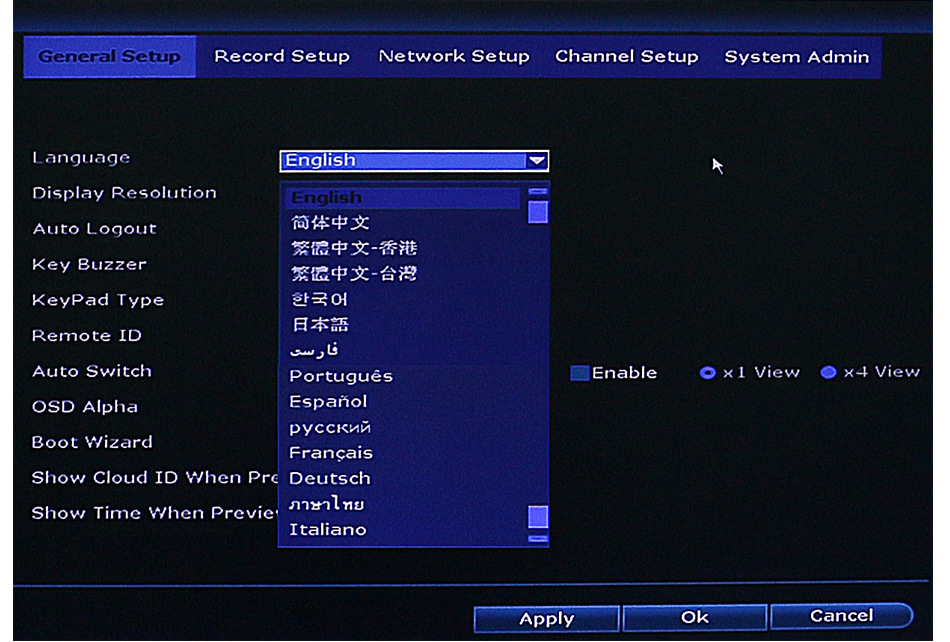Click language list scroll-down arrow
Screen dimensions: 950x642
[x=538, y=538]
